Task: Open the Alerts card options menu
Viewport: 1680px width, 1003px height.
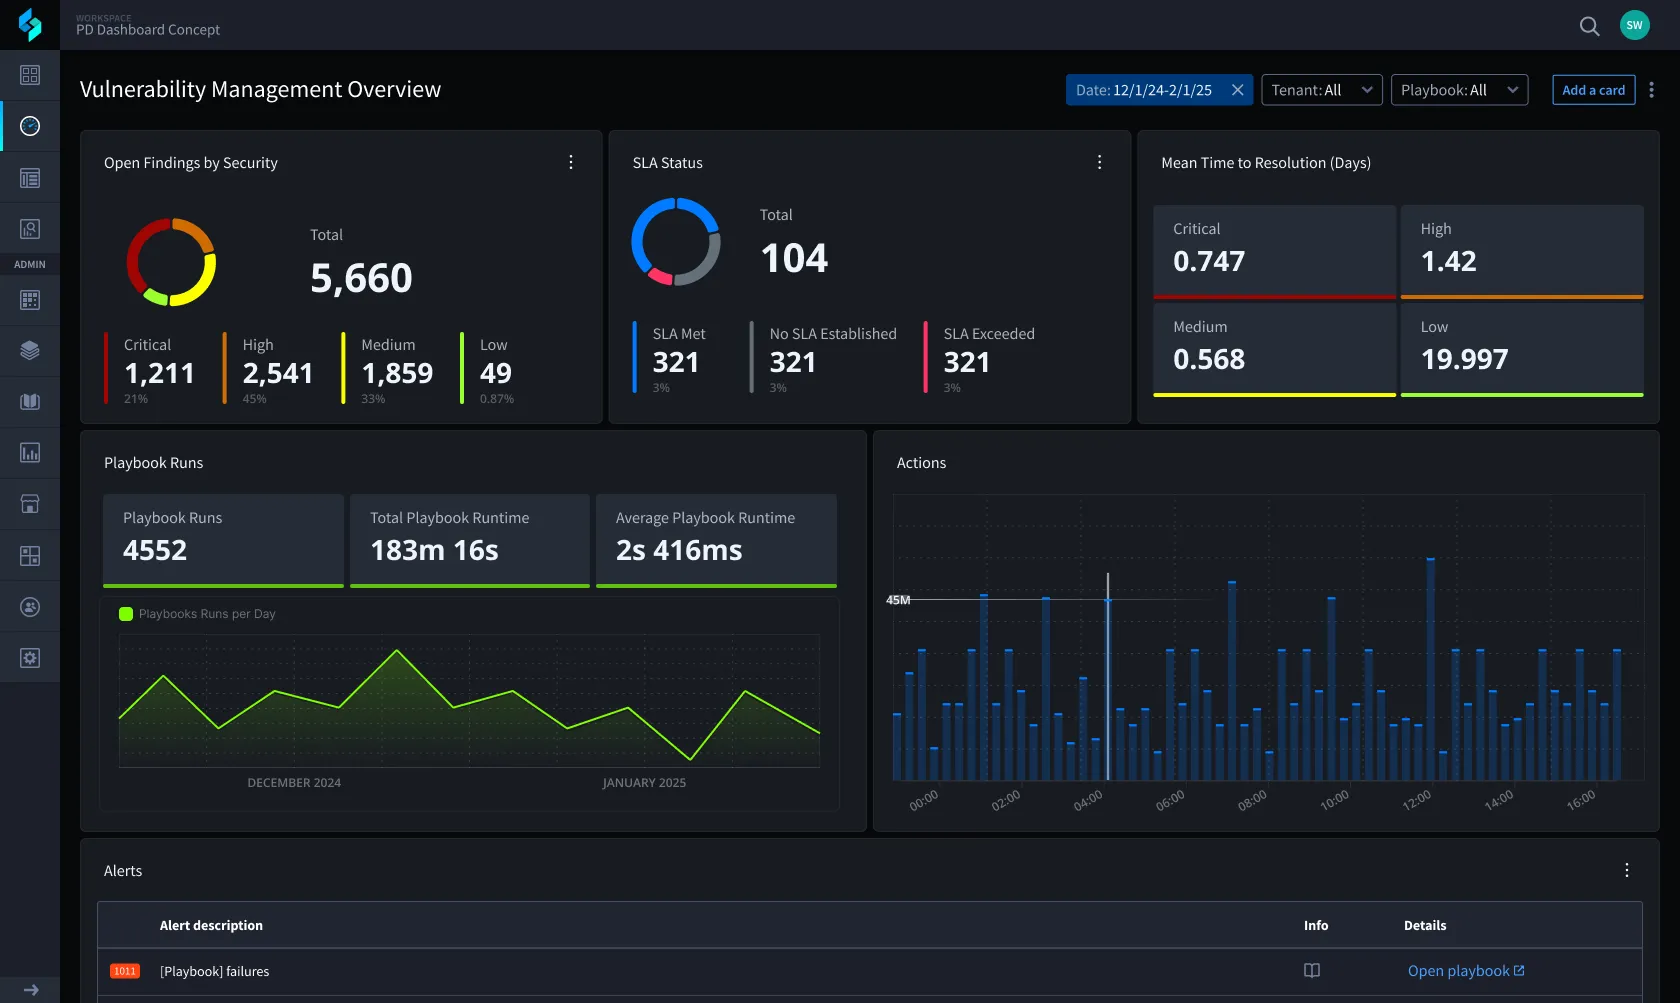Action: [x=1627, y=870]
